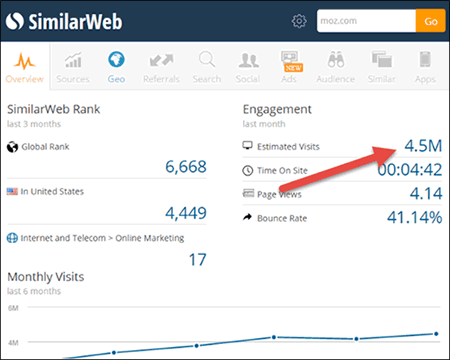Open the Internet and Telecom > Online Marketing link
This screenshot has height=360, width=450.
coord(102,238)
